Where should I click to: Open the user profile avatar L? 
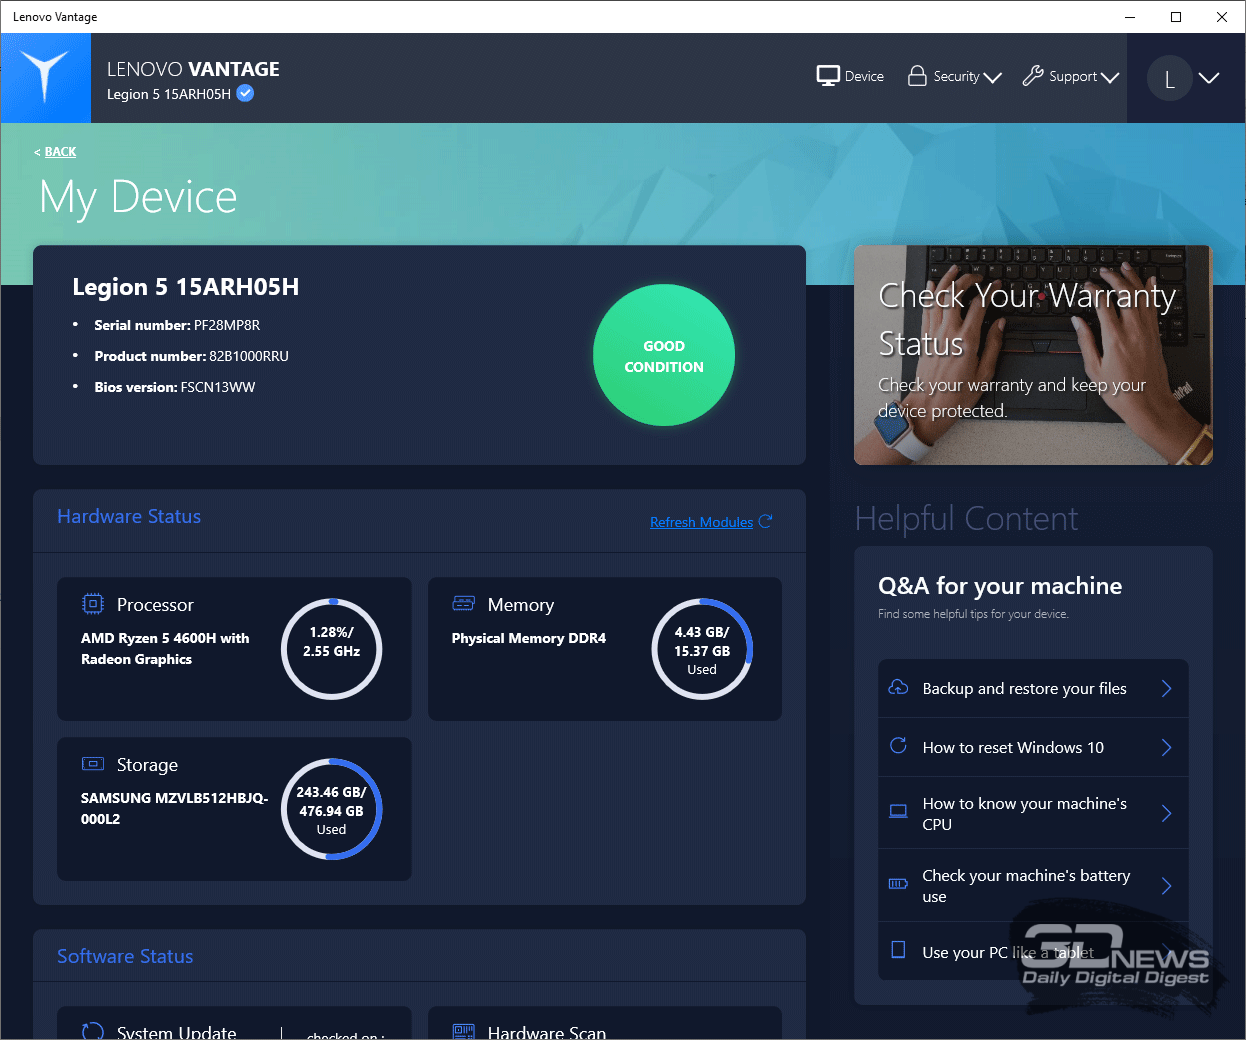(x=1169, y=78)
